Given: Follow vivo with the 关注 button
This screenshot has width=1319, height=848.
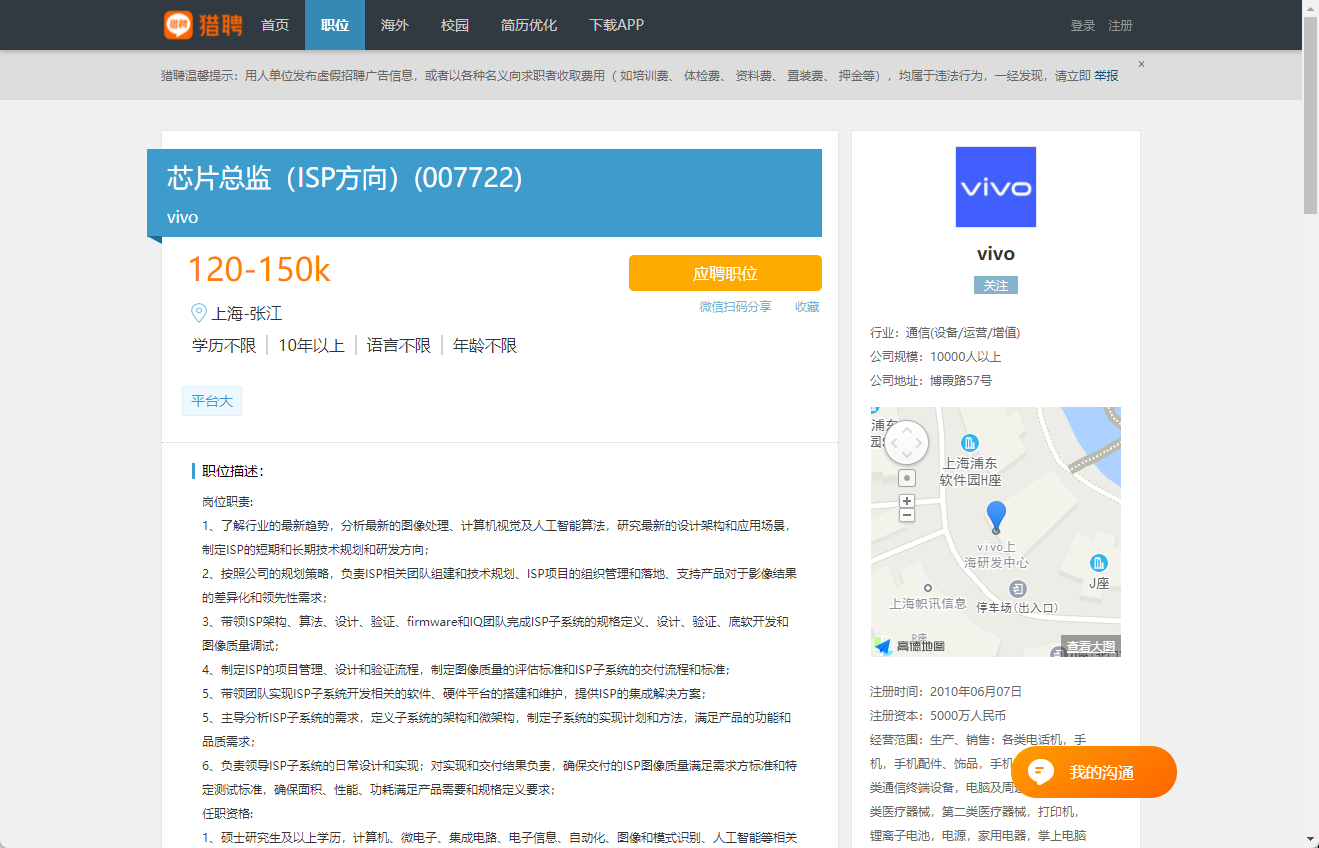Looking at the screenshot, I should [x=995, y=284].
